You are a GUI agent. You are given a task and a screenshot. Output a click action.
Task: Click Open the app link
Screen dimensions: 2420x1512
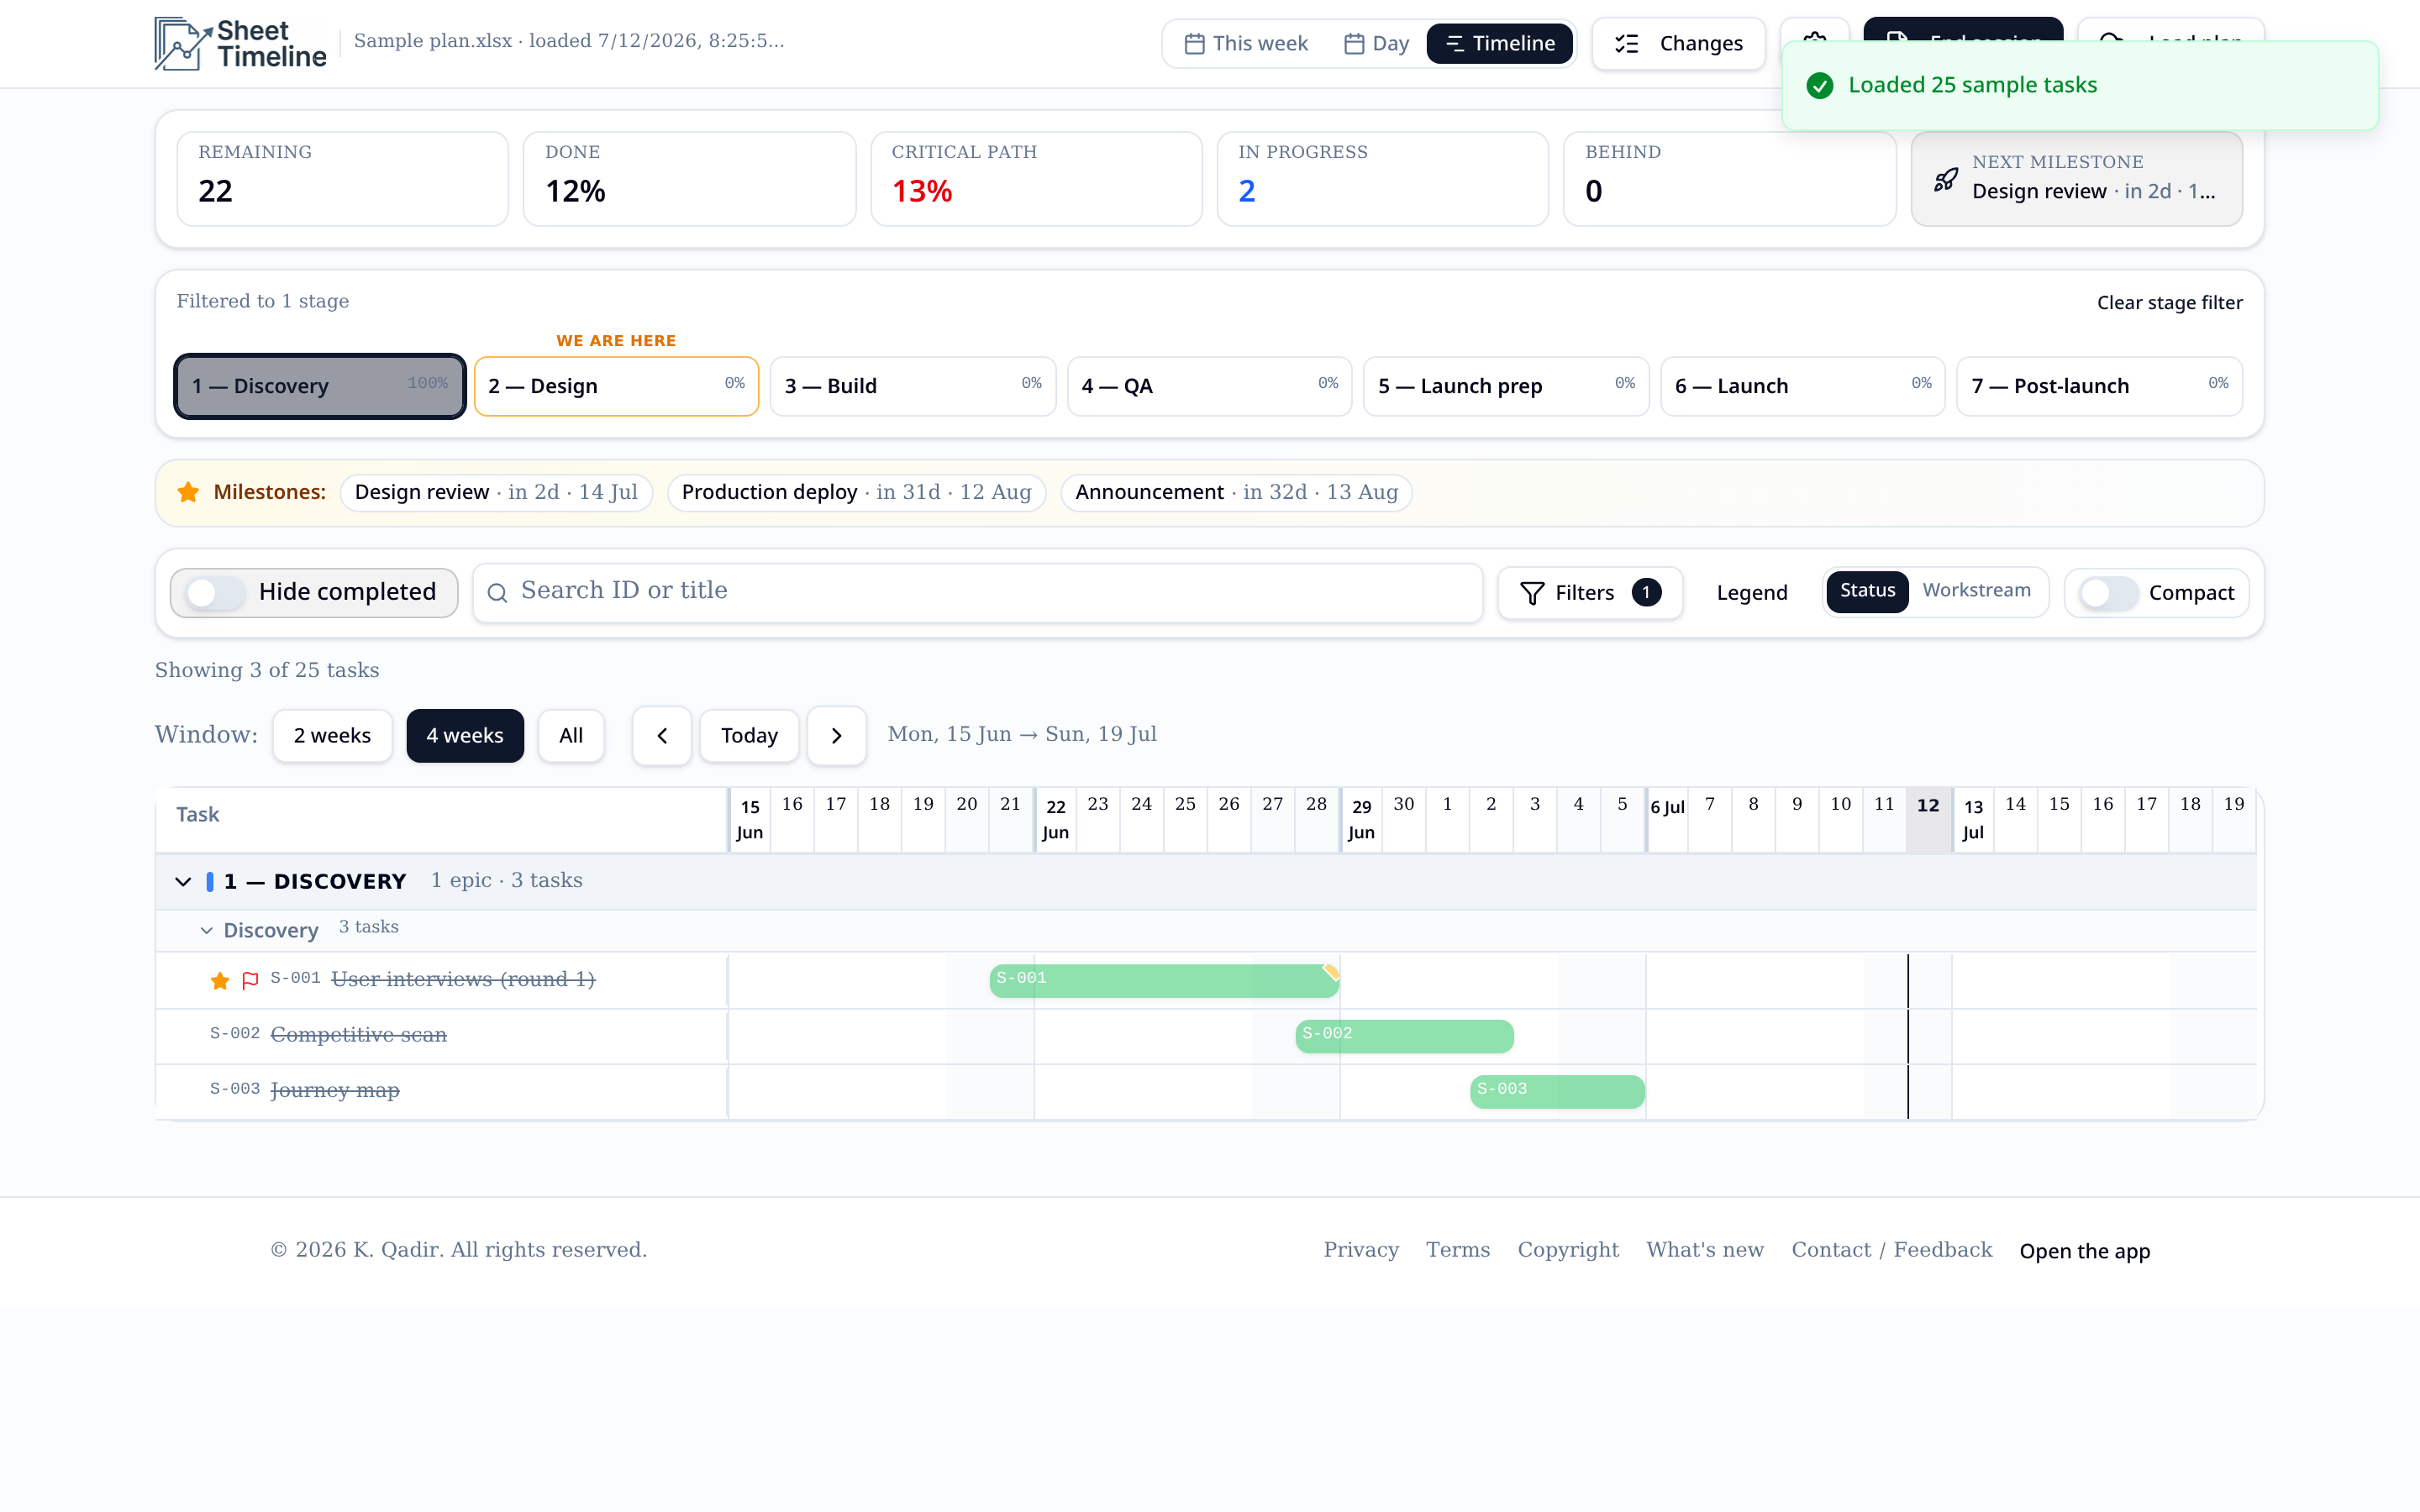[2085, 1252]
